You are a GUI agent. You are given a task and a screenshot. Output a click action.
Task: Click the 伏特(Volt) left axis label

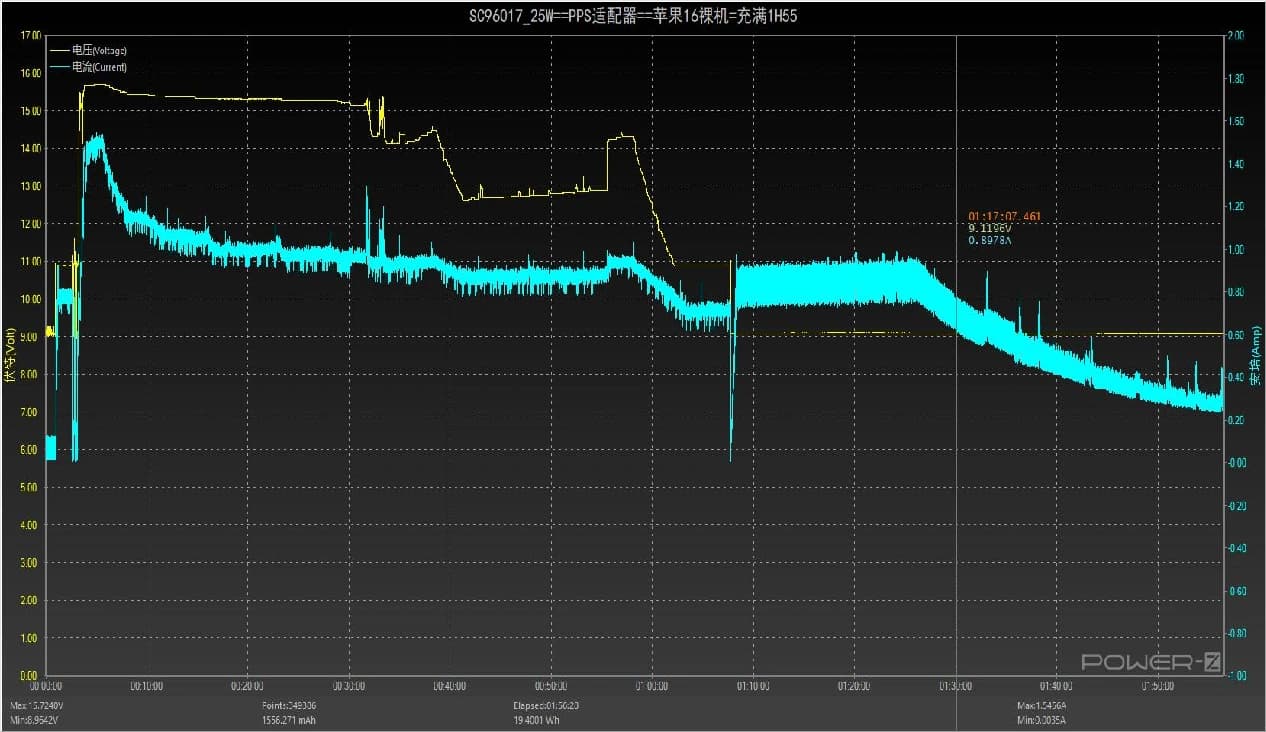pos(10,355)
